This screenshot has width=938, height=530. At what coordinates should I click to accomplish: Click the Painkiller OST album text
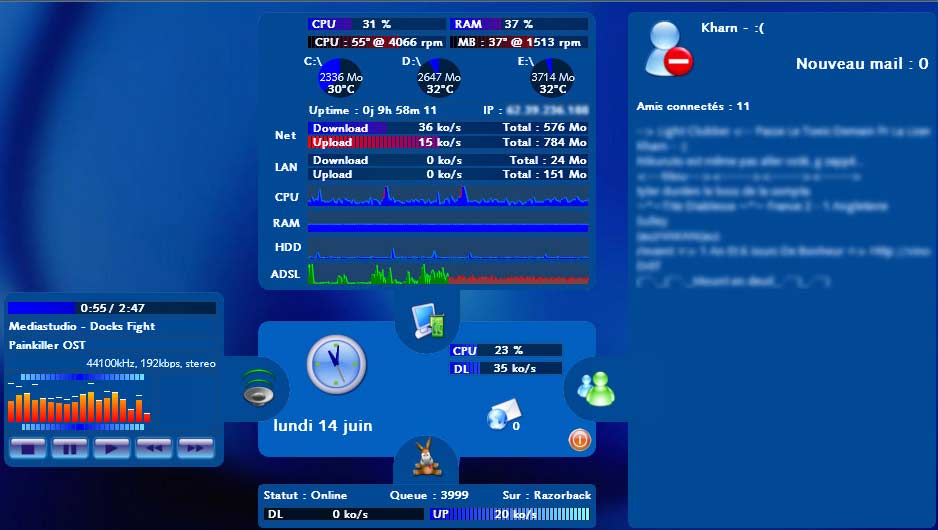click(x=47, y=345)
